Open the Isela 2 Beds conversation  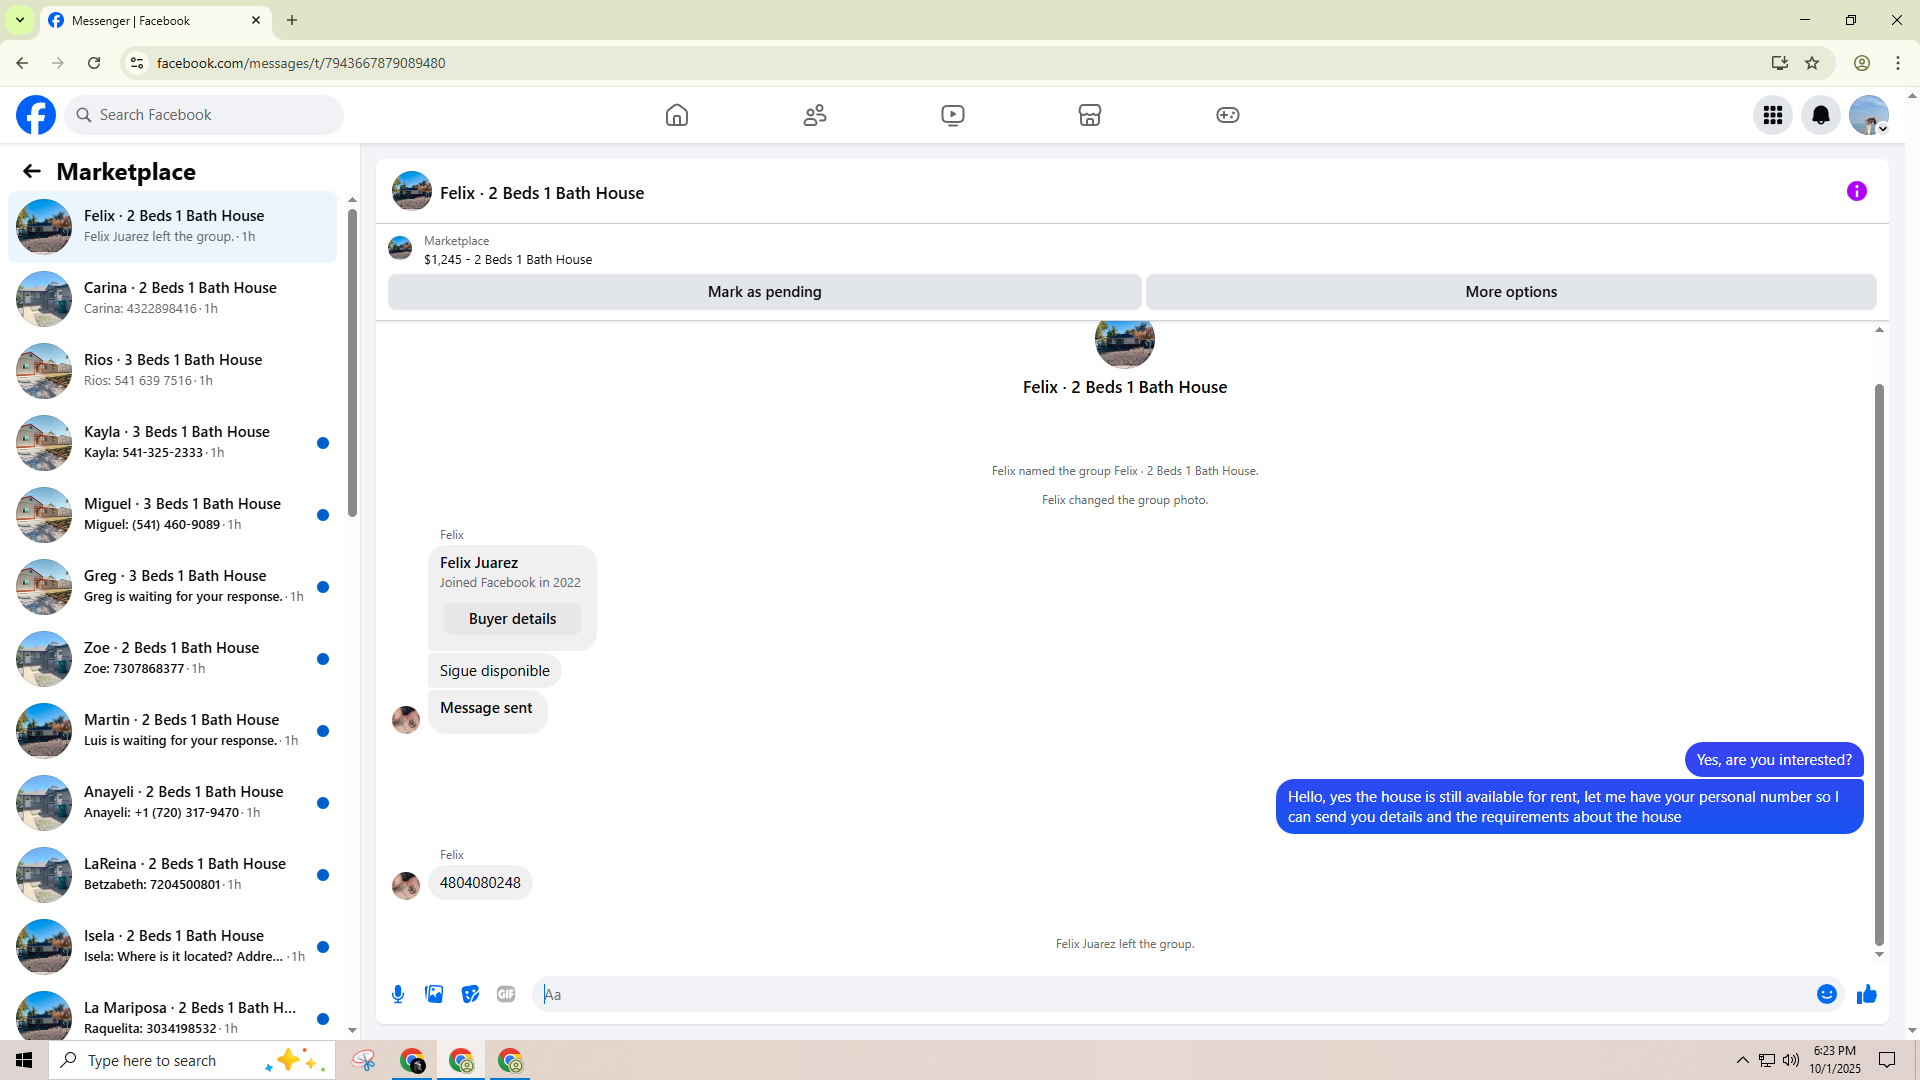173,947
